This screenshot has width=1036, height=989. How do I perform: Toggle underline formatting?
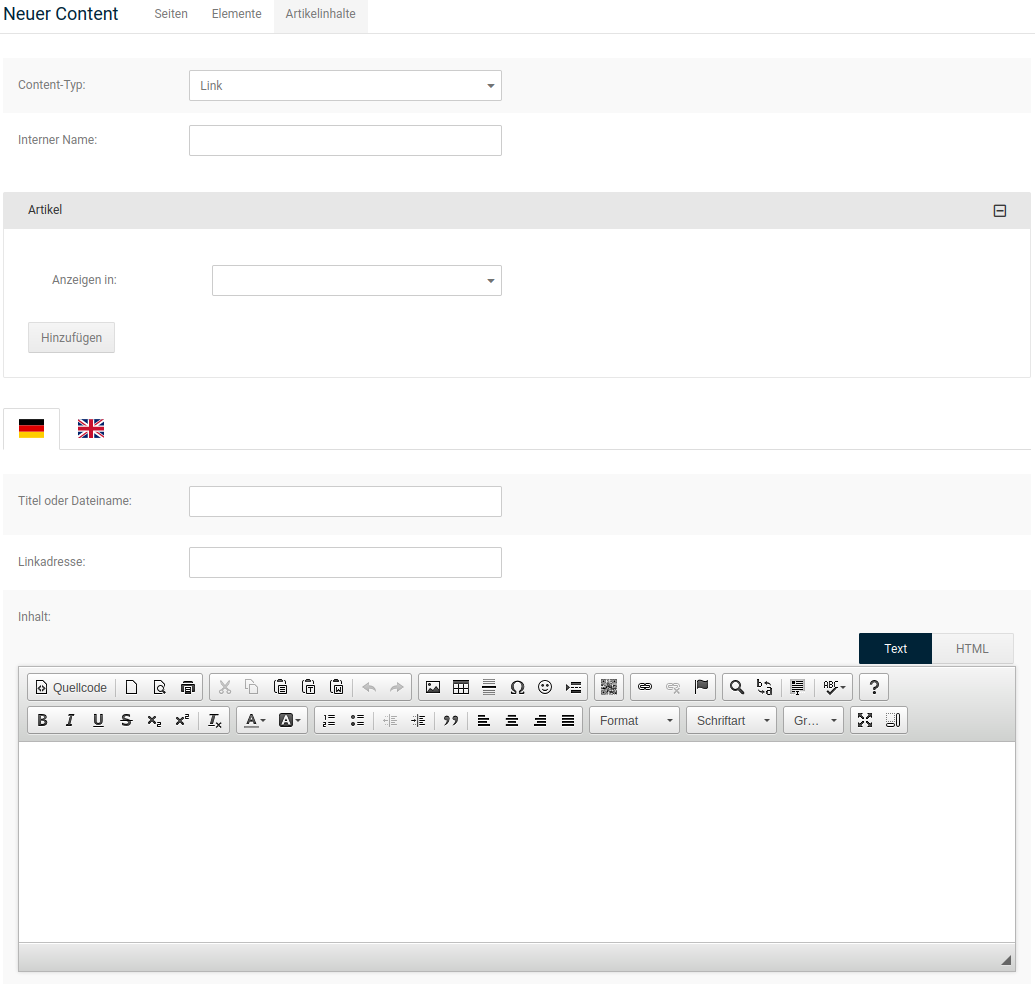(98, 720)
